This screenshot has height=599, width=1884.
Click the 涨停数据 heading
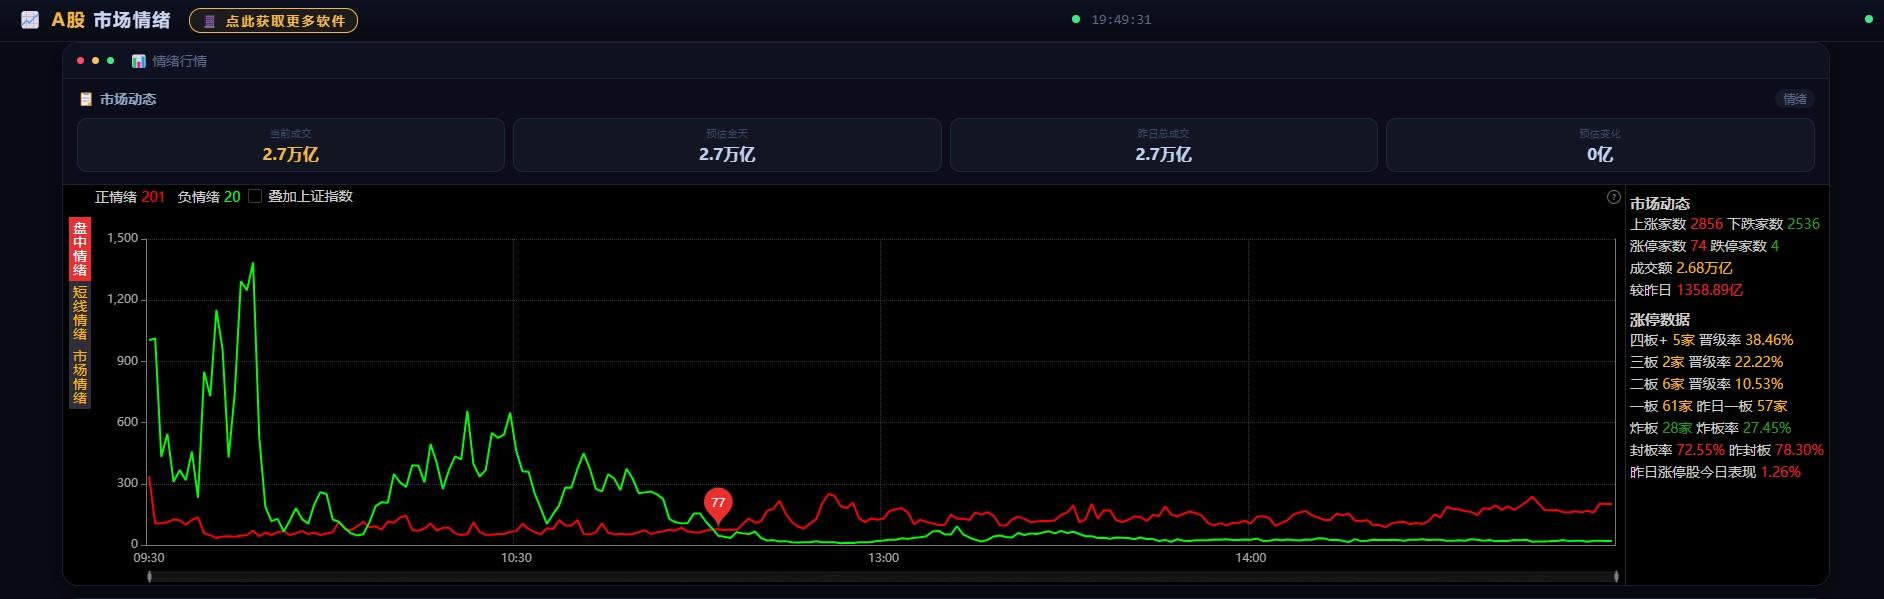coord(1660,320)
